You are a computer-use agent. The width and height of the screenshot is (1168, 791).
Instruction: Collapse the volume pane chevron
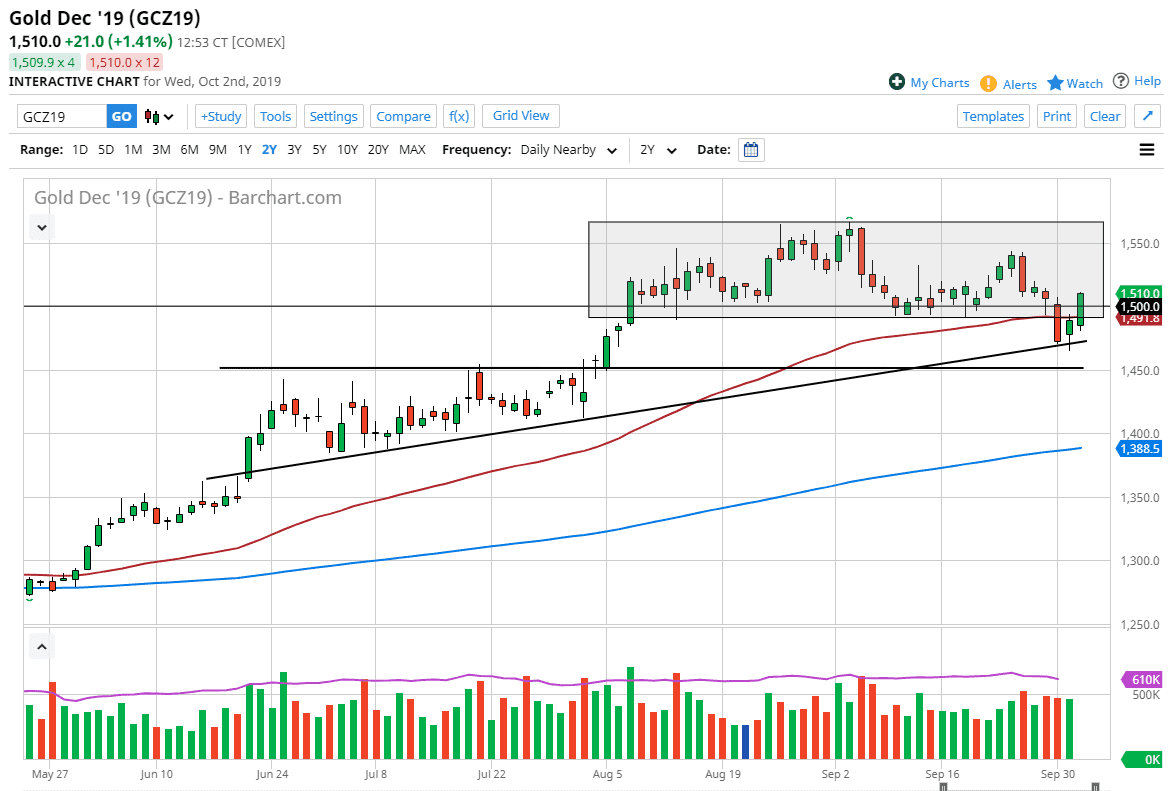[41, 647]
